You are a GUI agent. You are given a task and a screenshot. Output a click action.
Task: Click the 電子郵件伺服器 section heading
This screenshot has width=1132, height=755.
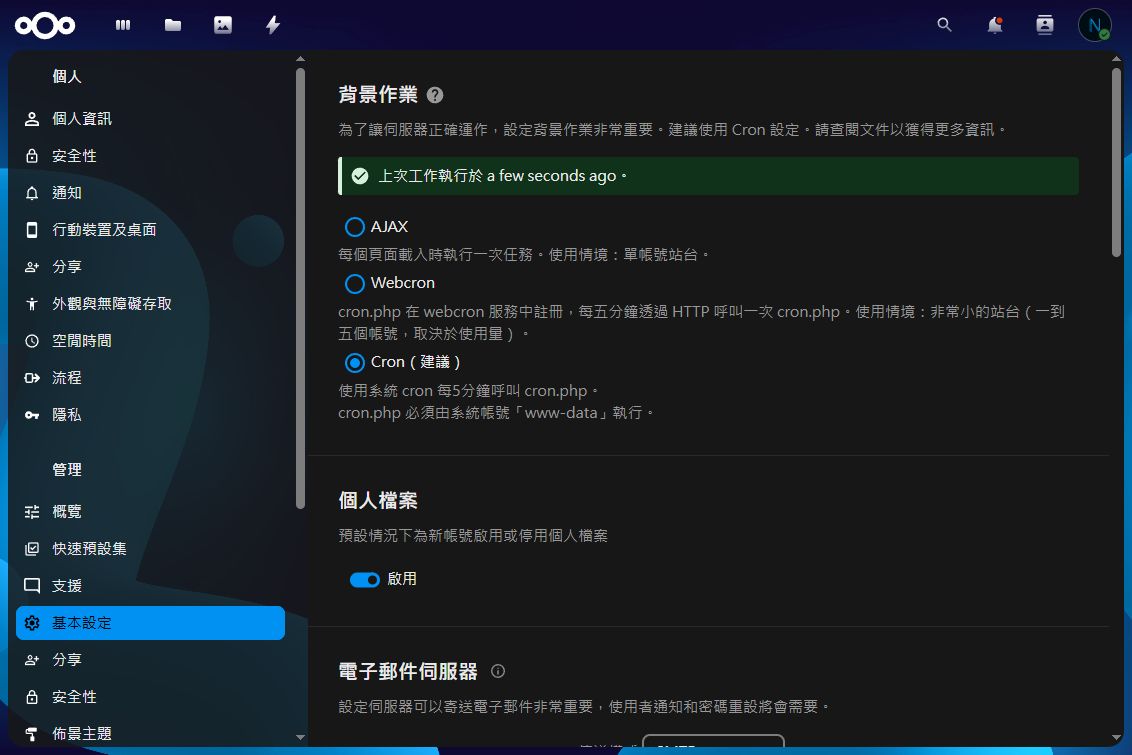coord(408,671)
